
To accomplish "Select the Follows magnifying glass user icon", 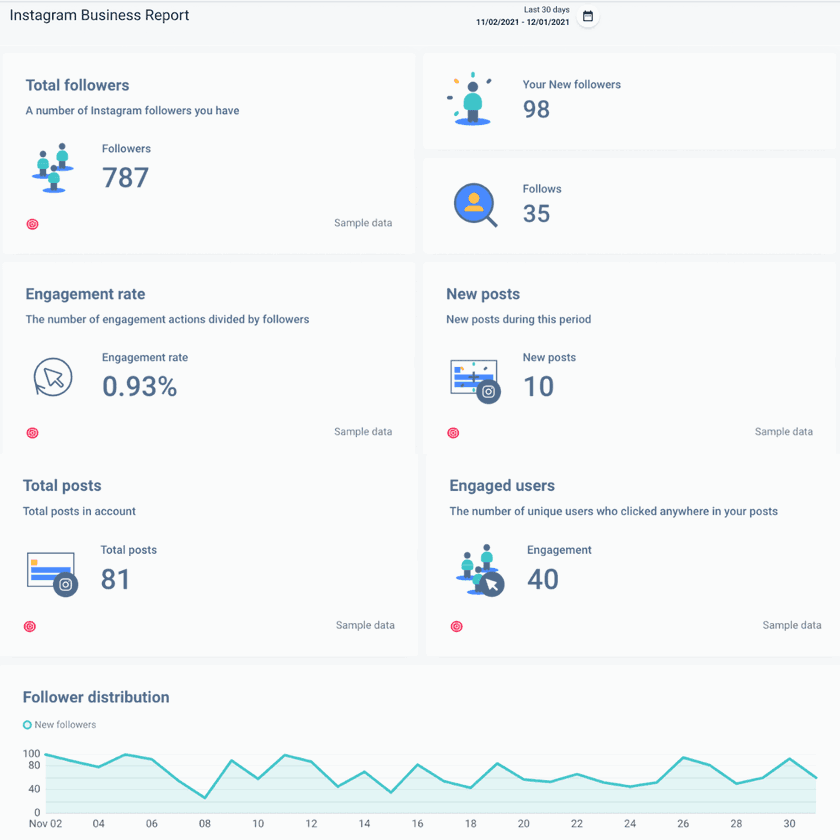I will pyautogui.click(x=474, y=204).
